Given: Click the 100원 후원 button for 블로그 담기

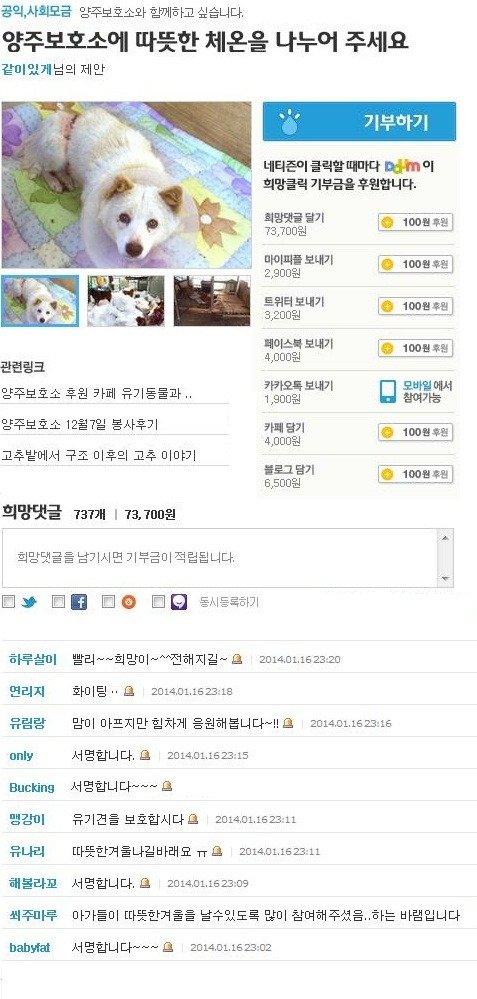Looking at the screenshot, I should (415, 474).
